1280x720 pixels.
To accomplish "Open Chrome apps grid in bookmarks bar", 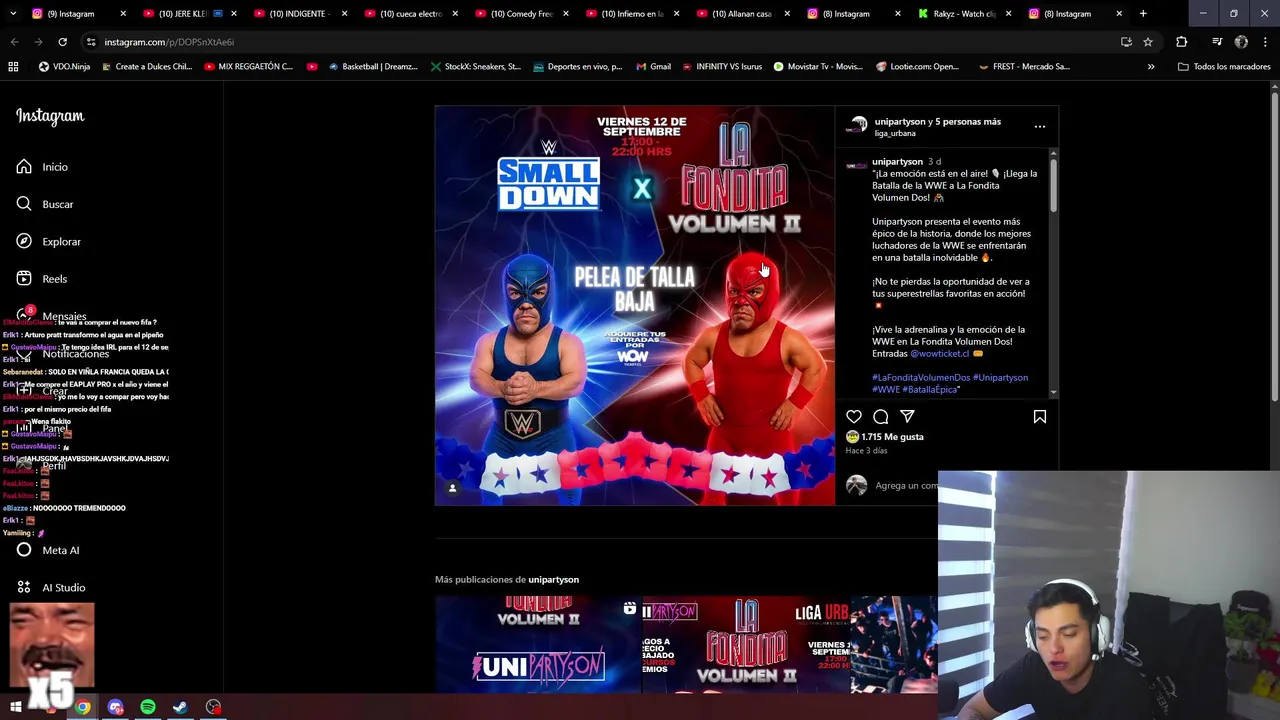I will pyautogui.click(x=13, y=67).
